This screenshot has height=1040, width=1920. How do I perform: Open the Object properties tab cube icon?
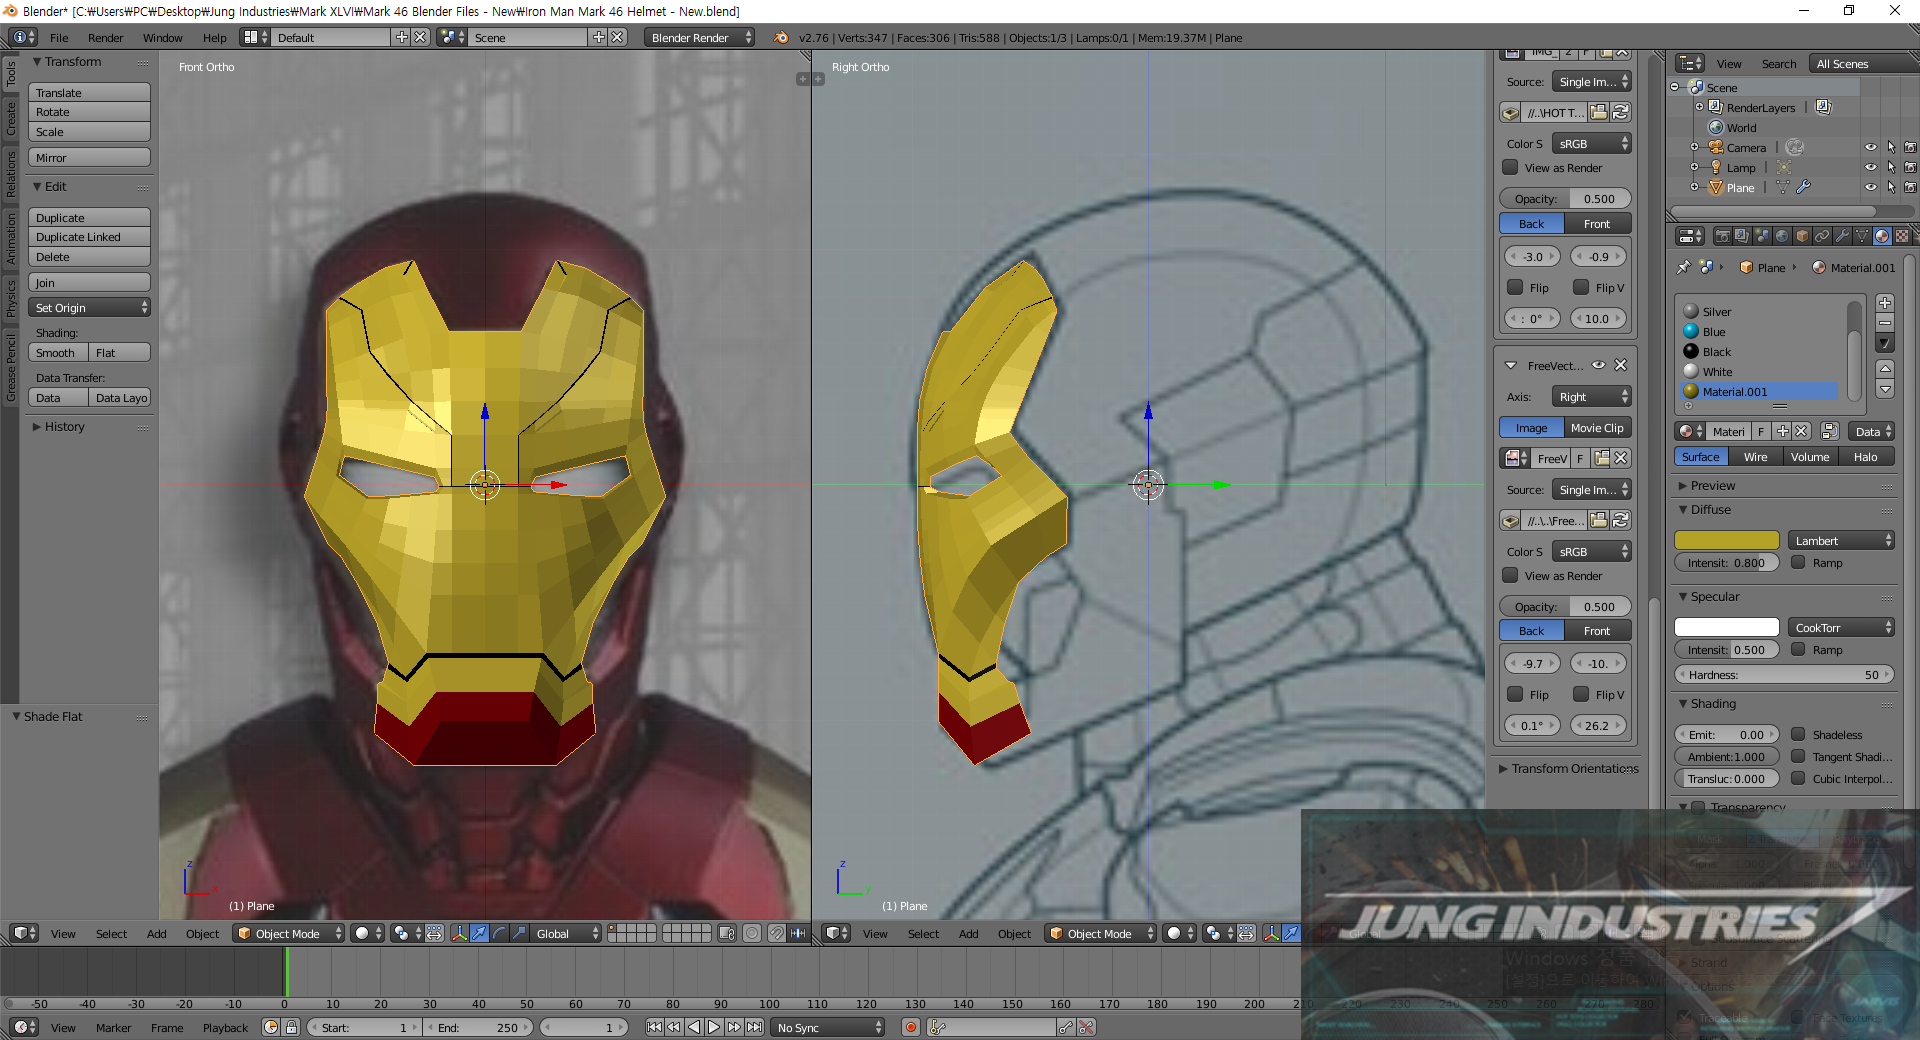coord(1802,236)
